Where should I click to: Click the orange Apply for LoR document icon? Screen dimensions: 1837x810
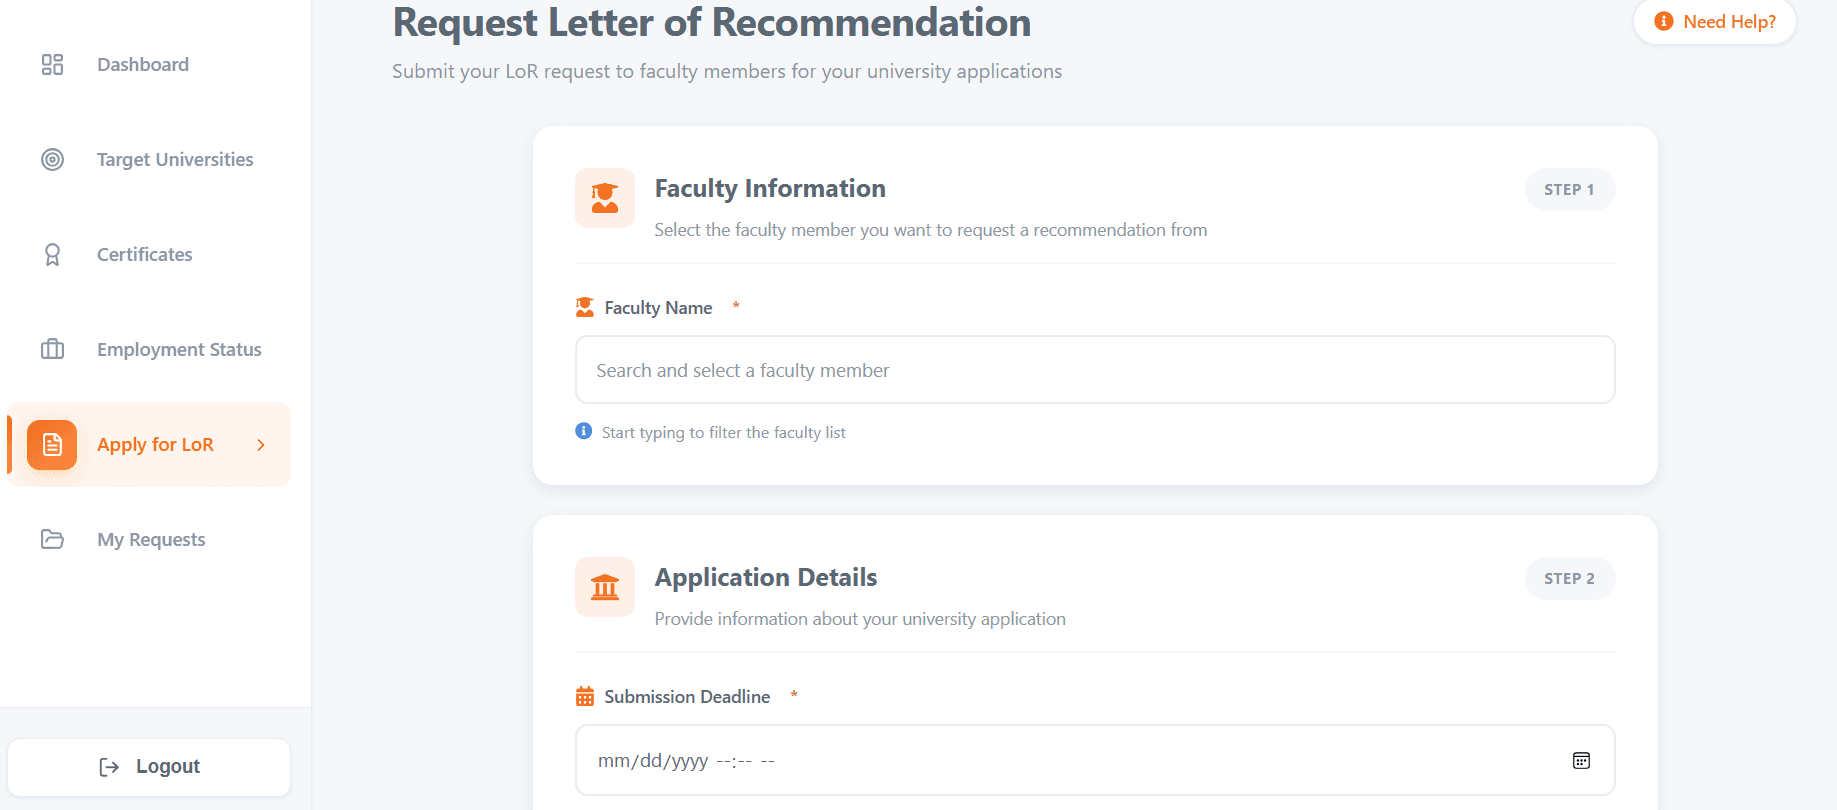(52, 445)
